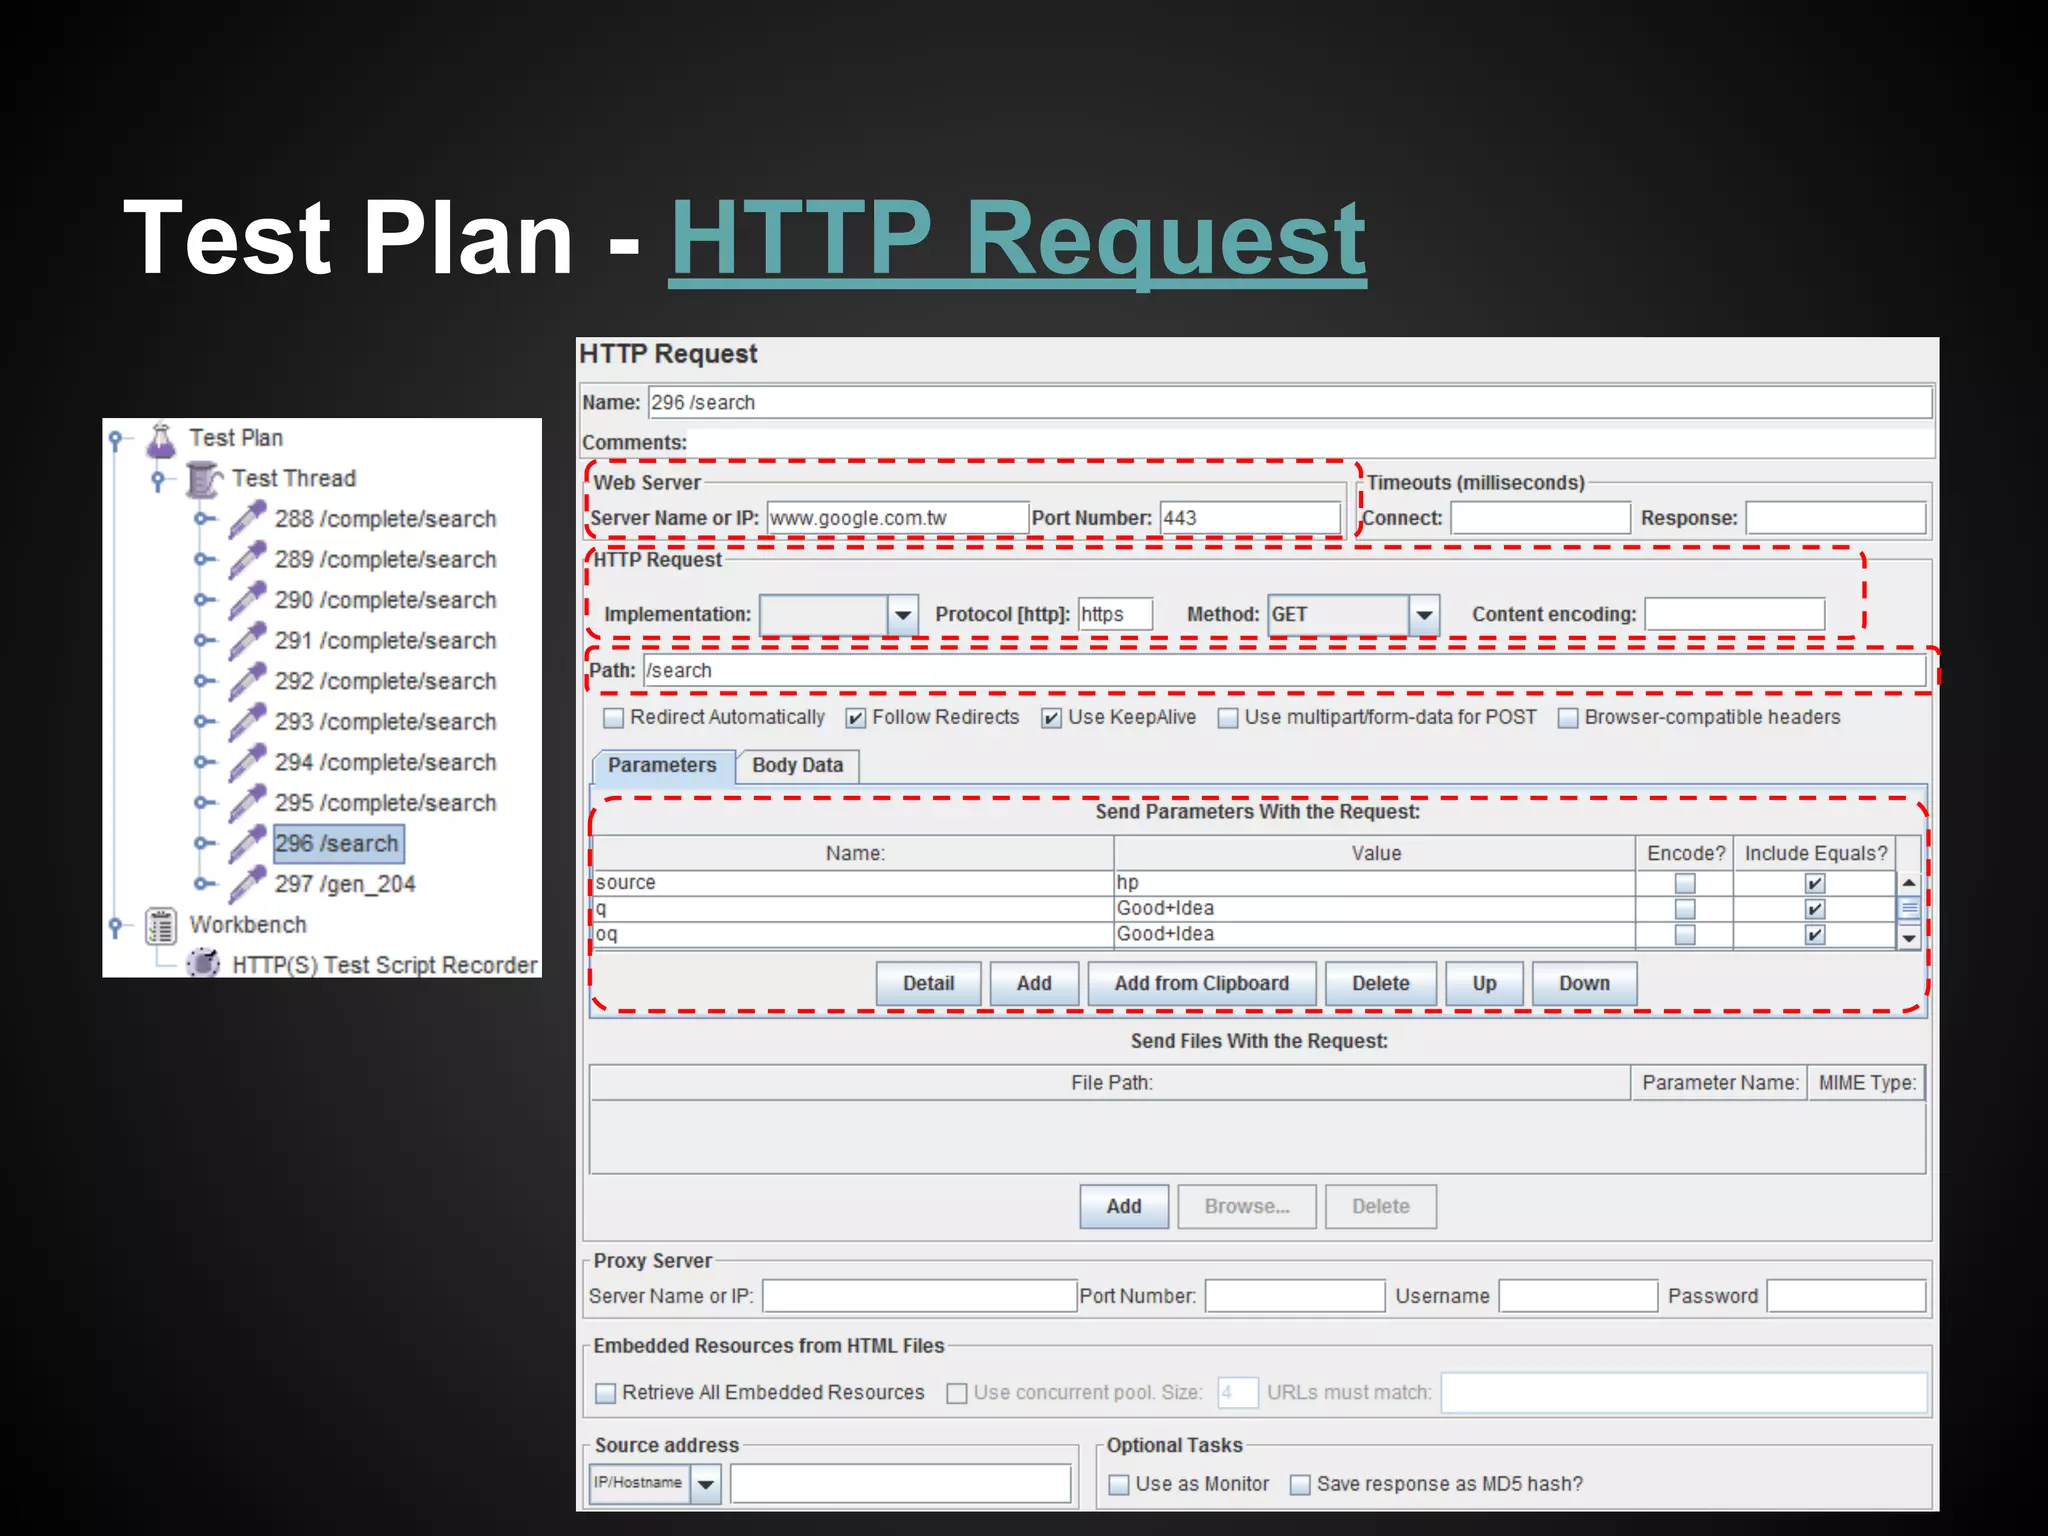Click the parameters scrollbar up arrow
This screenshot has height=1536, width=2048.
pyautogui.click(x=1909, y=883)
